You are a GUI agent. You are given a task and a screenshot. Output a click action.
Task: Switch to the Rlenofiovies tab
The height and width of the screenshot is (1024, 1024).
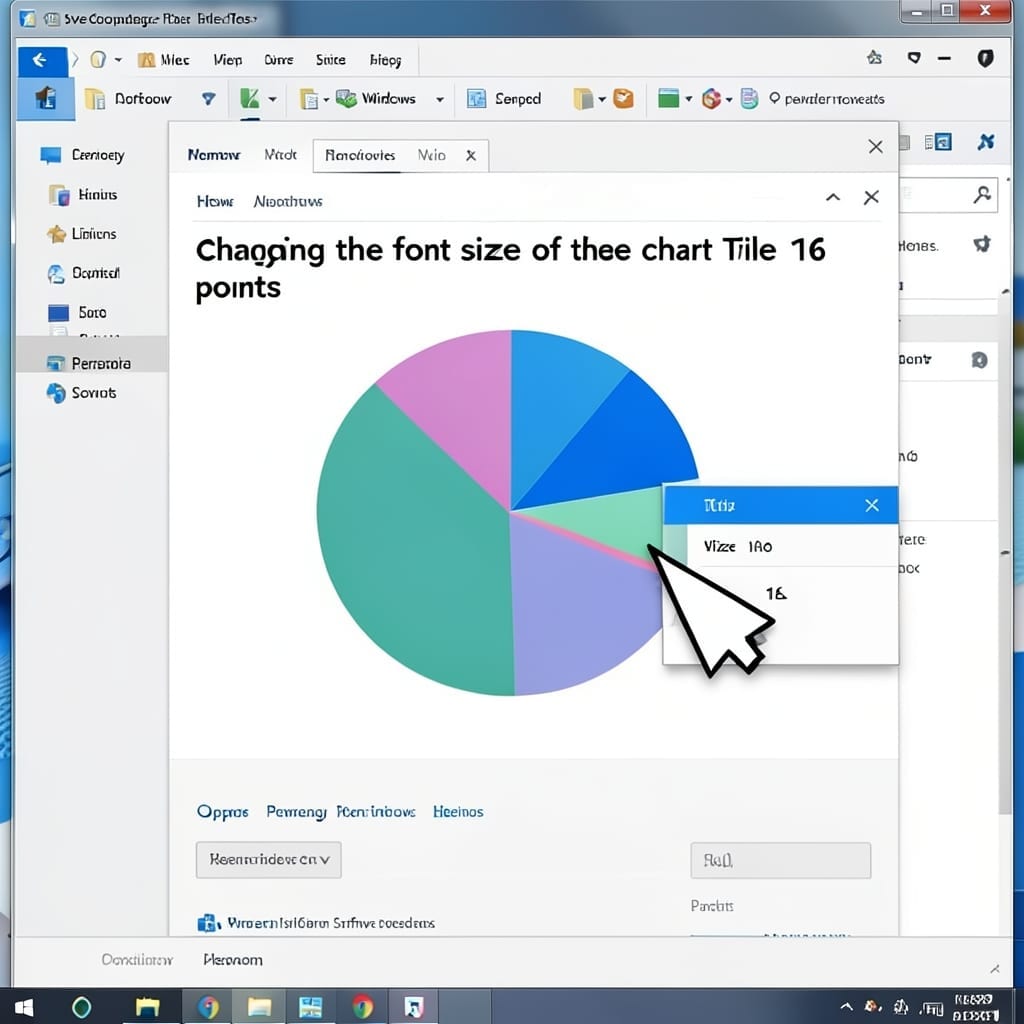pos(360,155)
